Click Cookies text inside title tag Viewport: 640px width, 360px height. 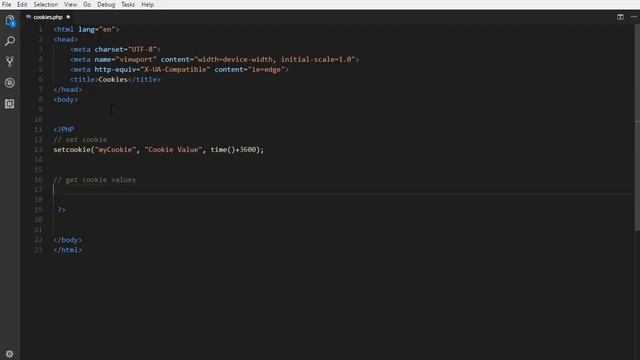pyautogui.click(x=113, y=80)
